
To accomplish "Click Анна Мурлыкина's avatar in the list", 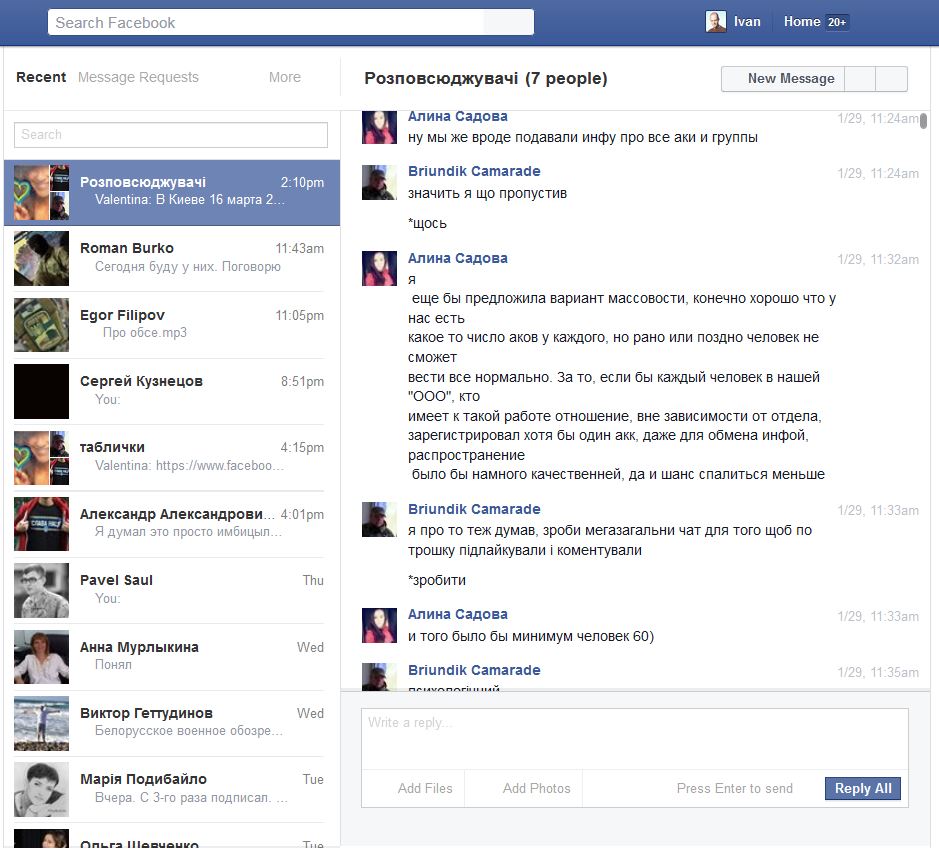I will pyautogui.click(x=41, y=657).
